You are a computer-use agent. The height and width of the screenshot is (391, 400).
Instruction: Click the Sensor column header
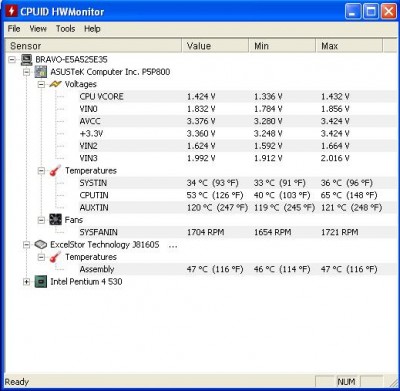point(93,46)
